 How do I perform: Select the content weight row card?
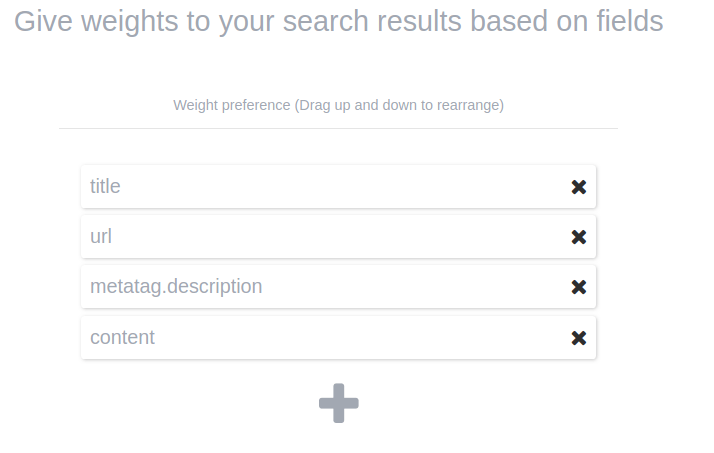click(x=338, y=338)
